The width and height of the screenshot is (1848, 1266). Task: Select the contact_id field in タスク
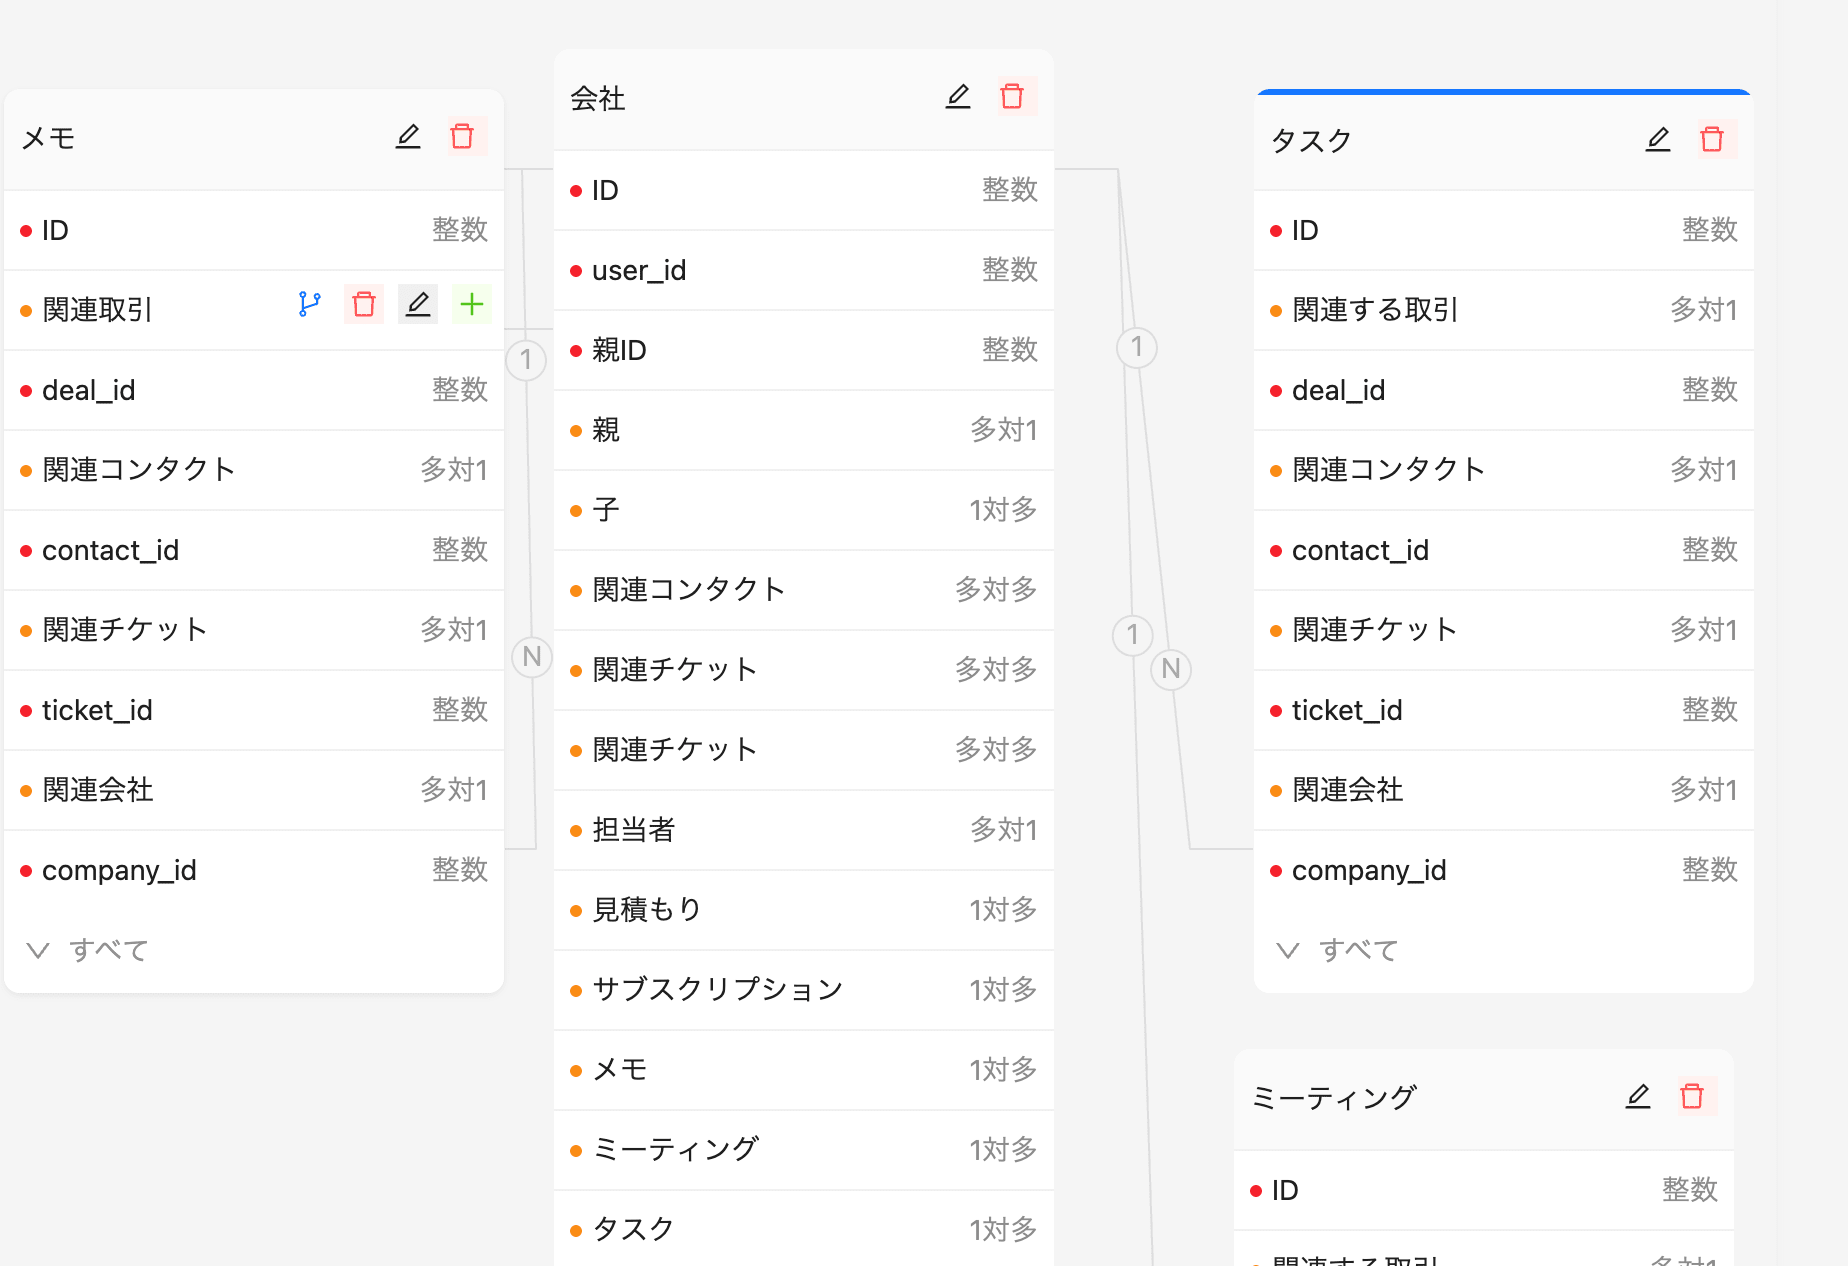(1504, 550)
